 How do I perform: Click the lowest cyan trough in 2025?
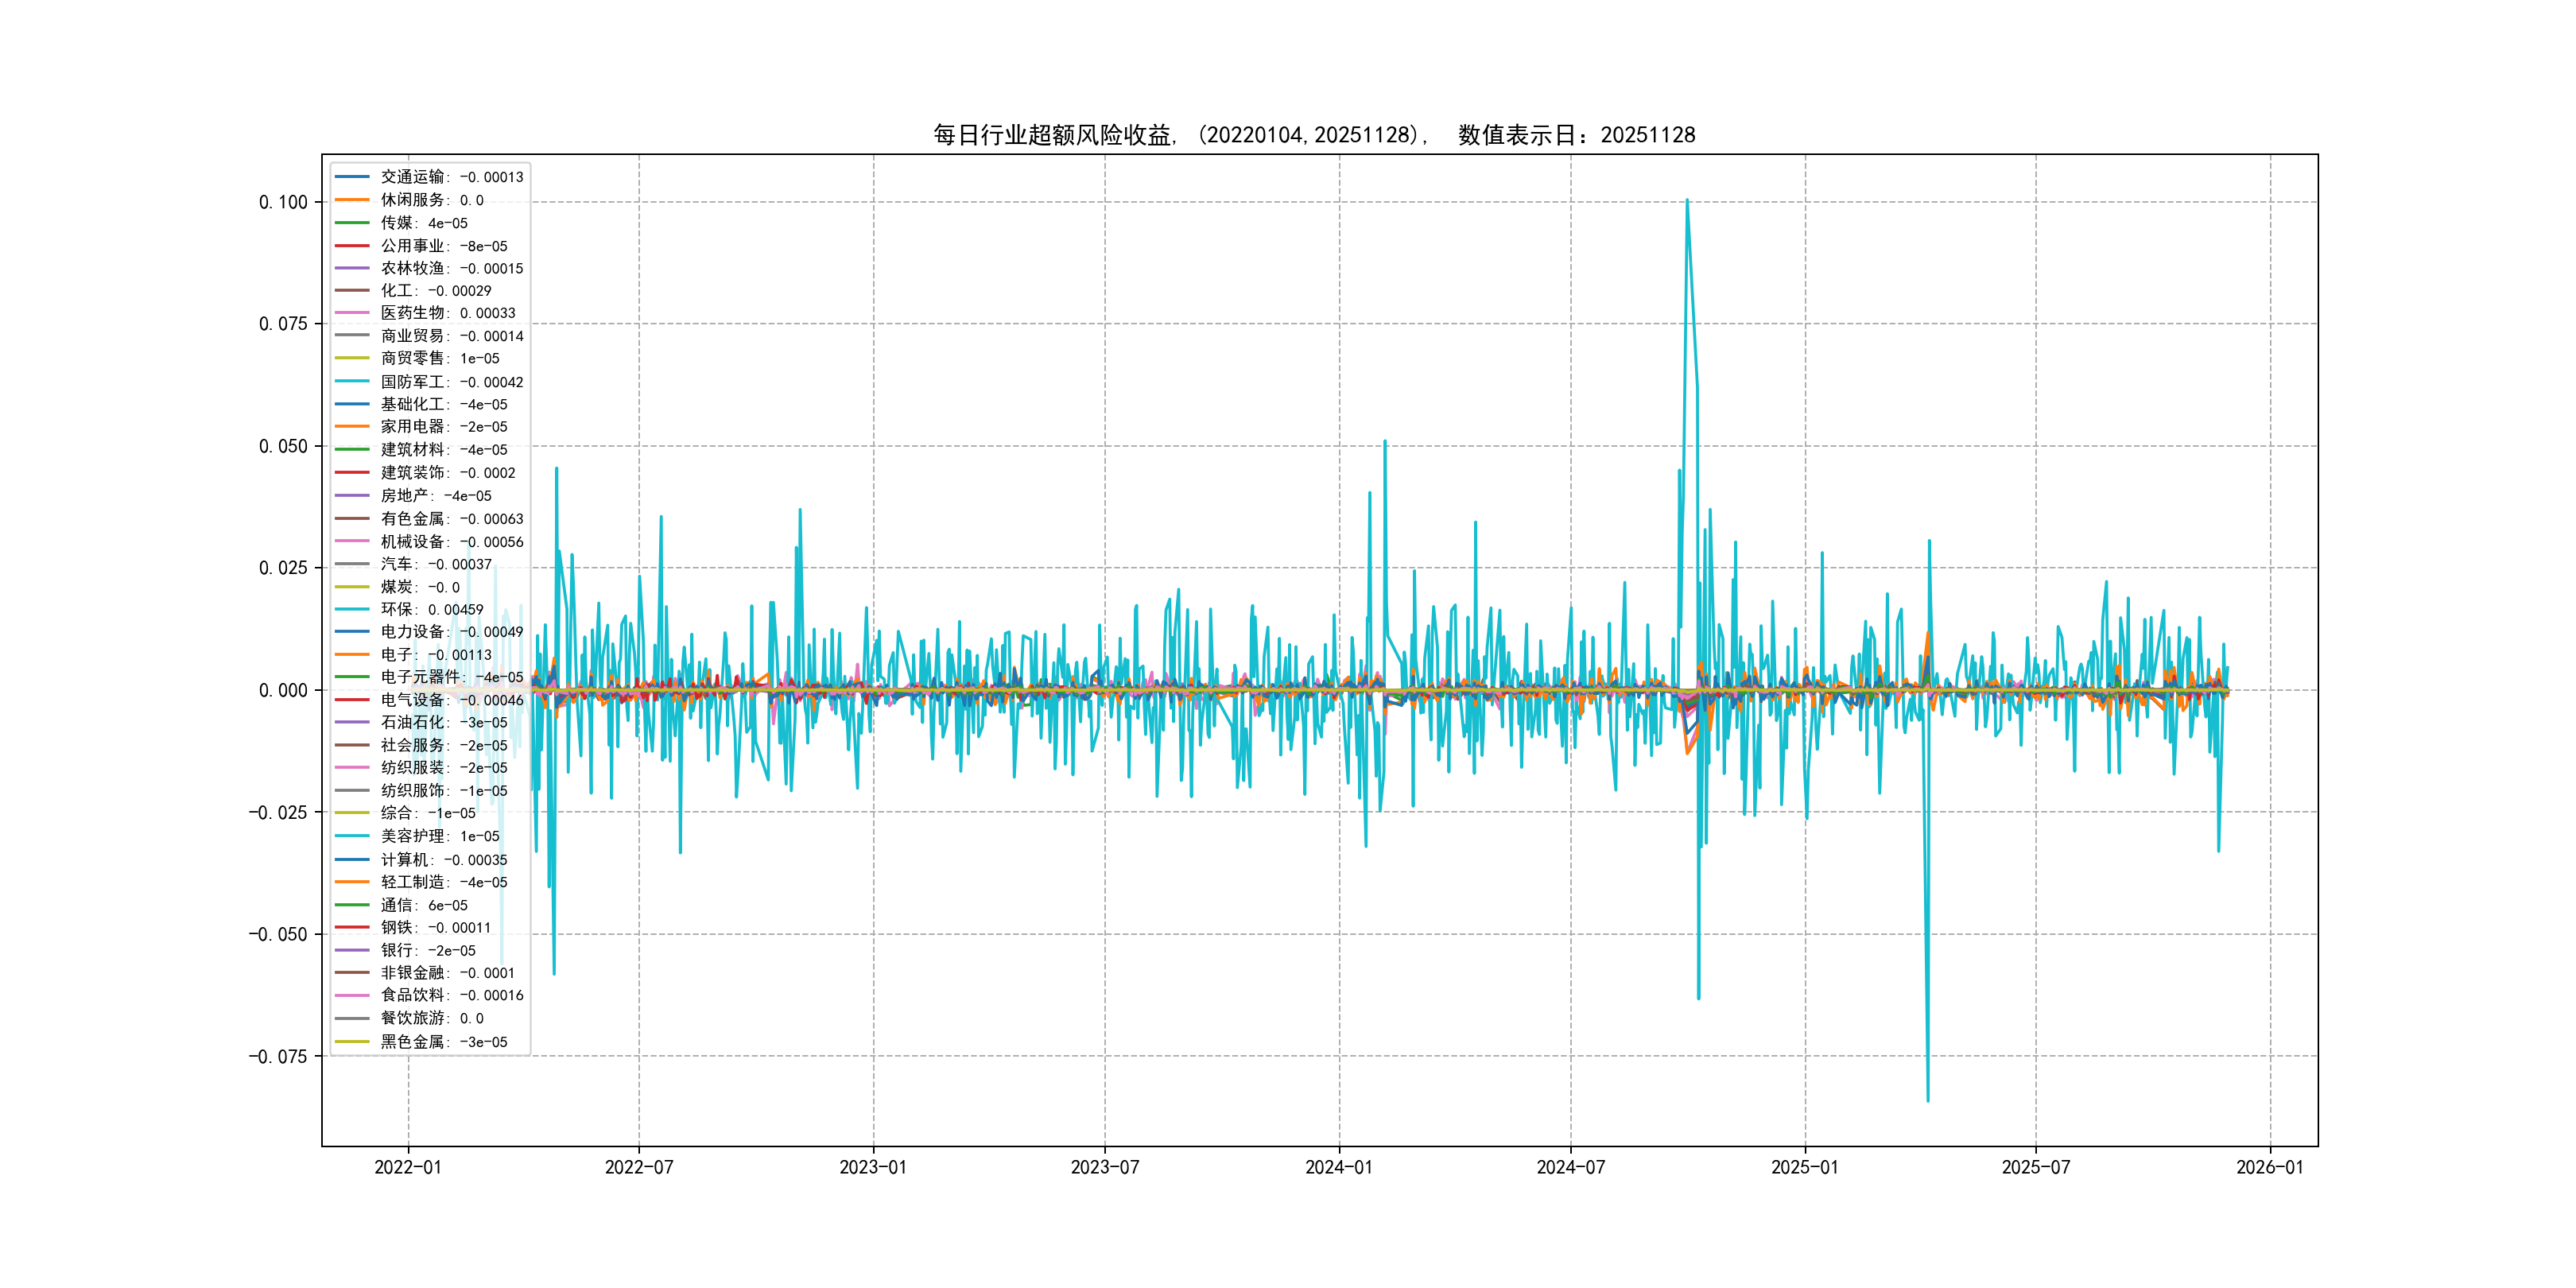1928,1100
